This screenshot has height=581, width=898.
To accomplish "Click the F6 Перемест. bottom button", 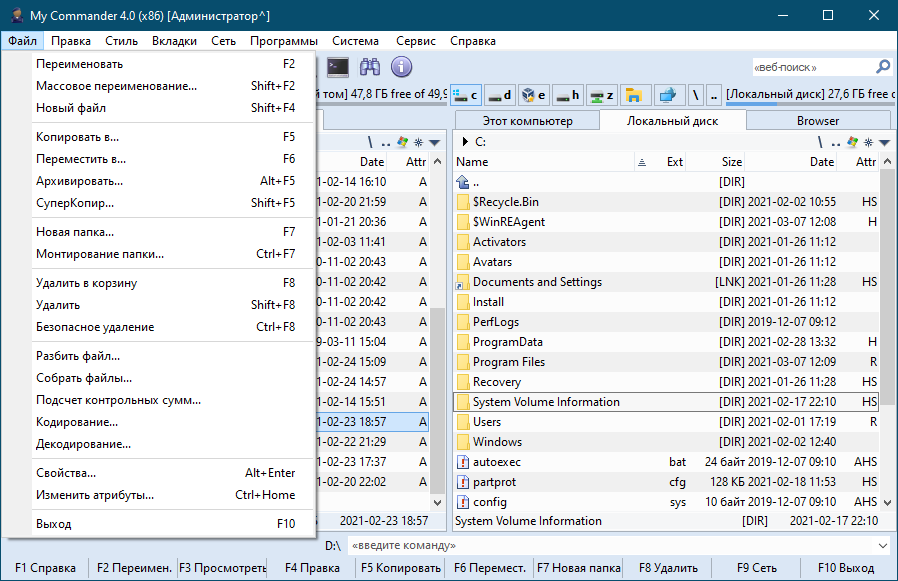I will (490, 568).
